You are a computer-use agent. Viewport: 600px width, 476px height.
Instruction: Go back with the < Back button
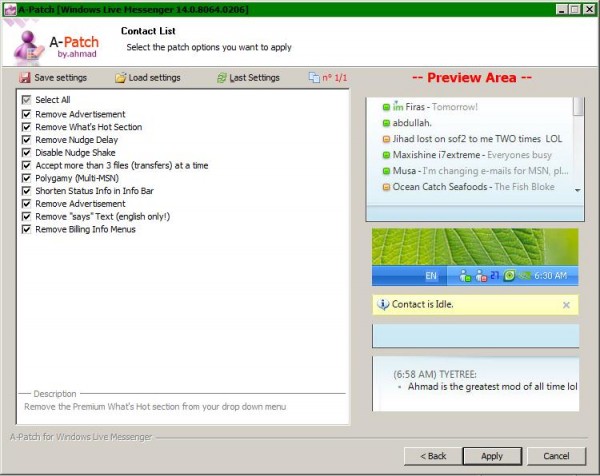pyautogui.click(x=433, y=456)
